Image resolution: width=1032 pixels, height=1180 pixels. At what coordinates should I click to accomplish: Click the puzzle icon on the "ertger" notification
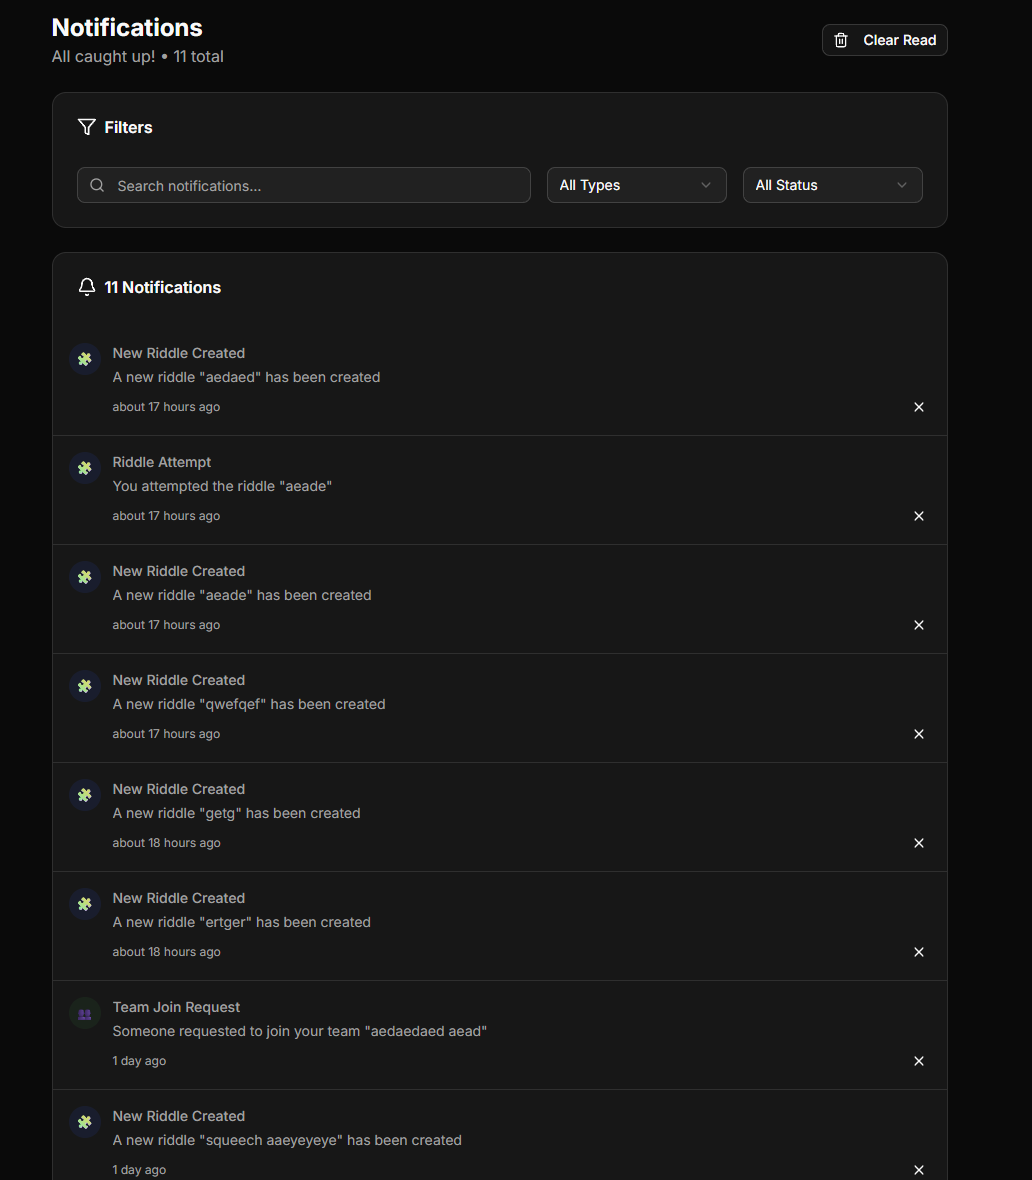(x=84, y=904)
